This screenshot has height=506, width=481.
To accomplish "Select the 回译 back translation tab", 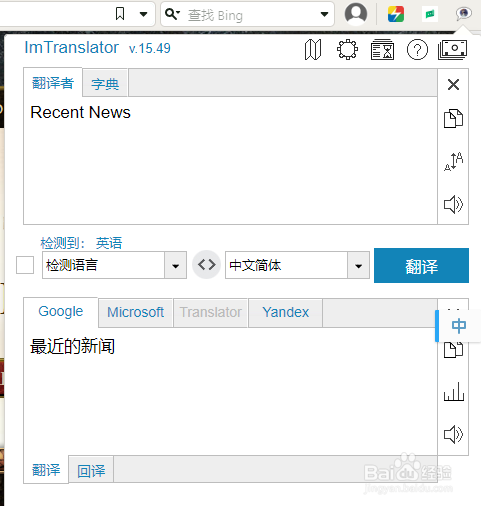I will [91, 471].
